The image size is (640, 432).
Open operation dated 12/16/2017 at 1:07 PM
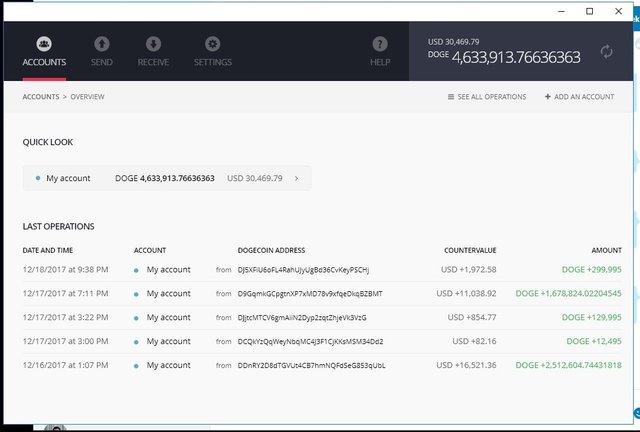(65, 365)
